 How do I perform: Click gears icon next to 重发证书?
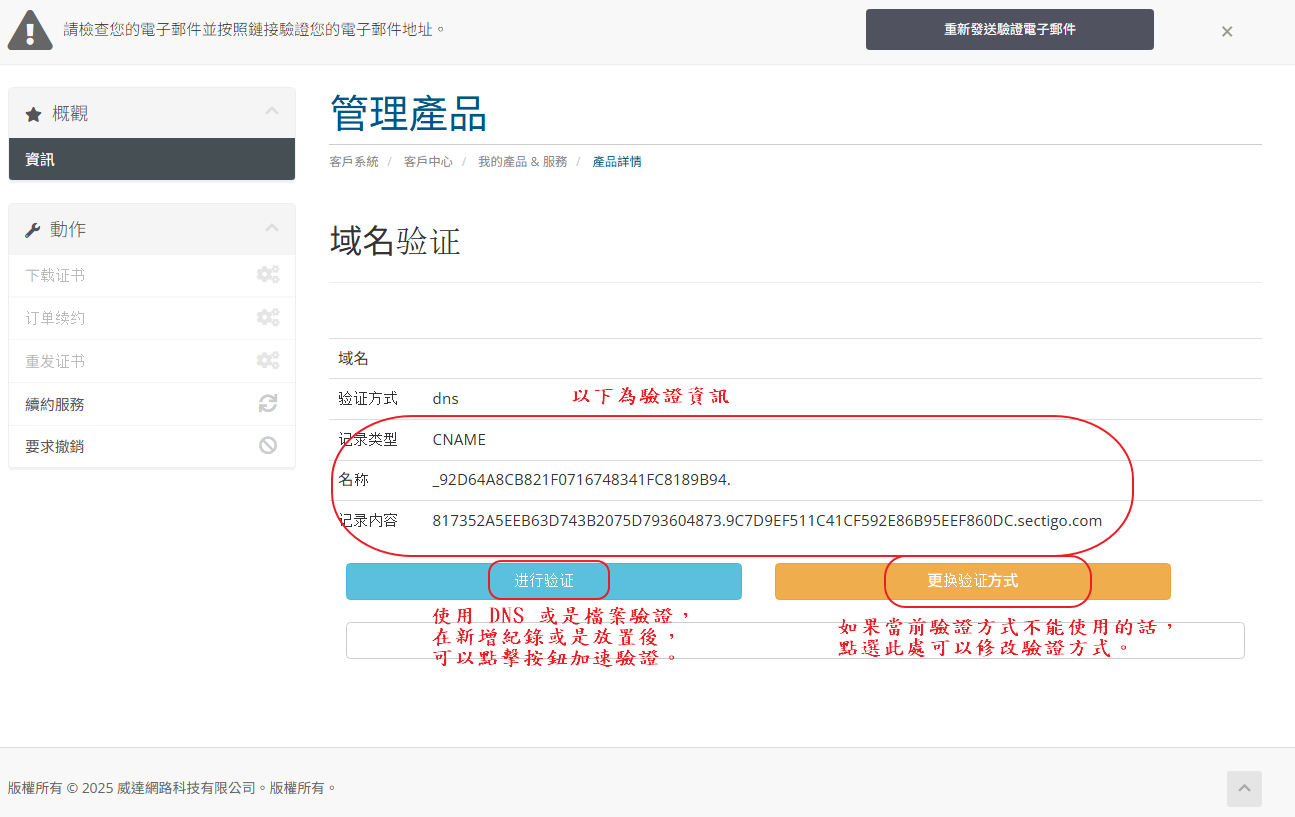pyautogui.click(x=267, y=361)
